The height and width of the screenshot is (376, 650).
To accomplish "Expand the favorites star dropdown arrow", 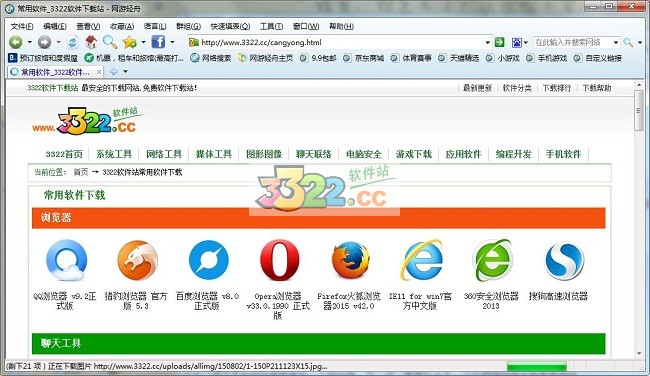I will [x=143, y=42].
